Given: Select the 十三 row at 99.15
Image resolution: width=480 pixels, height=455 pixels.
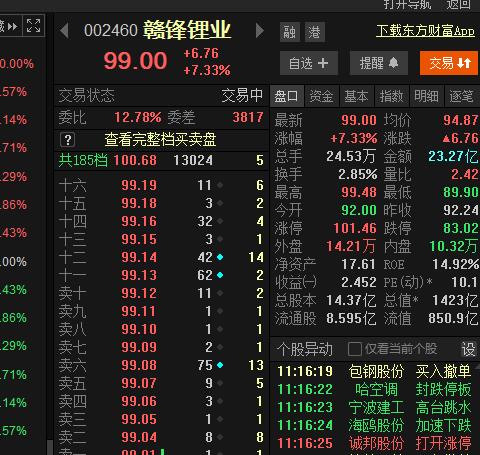Looking at the screenshot, I should point(161,239).
